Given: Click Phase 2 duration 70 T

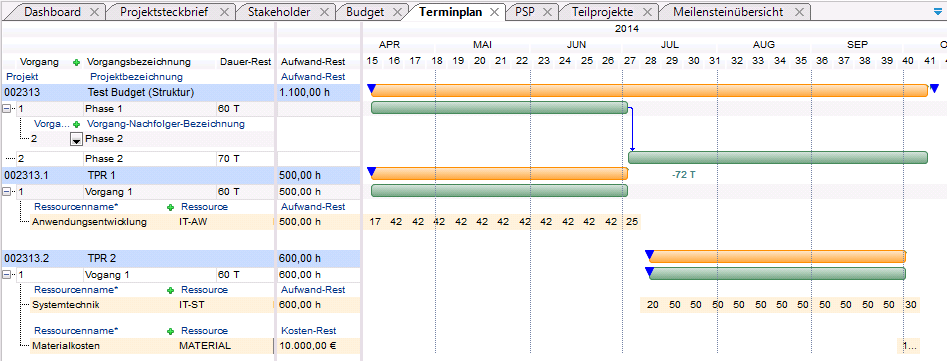Looking at the screenshot, I should [229, 159].
